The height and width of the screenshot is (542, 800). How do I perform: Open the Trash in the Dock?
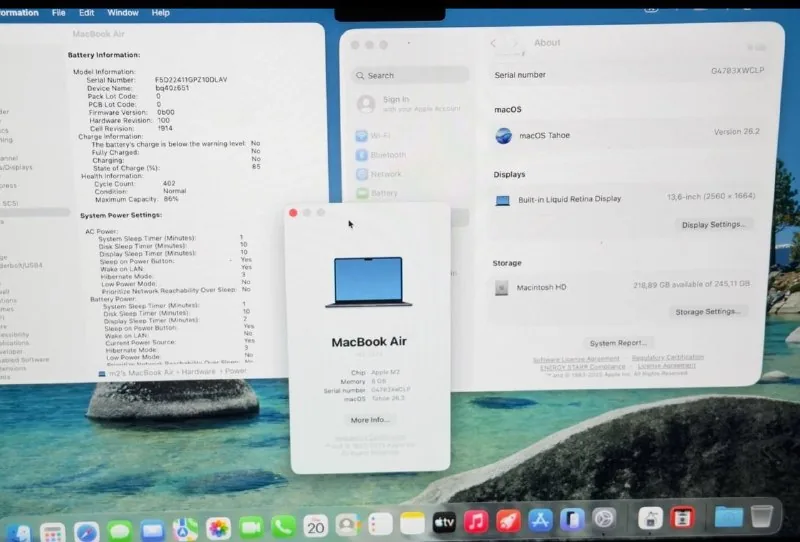pos(762,515)
